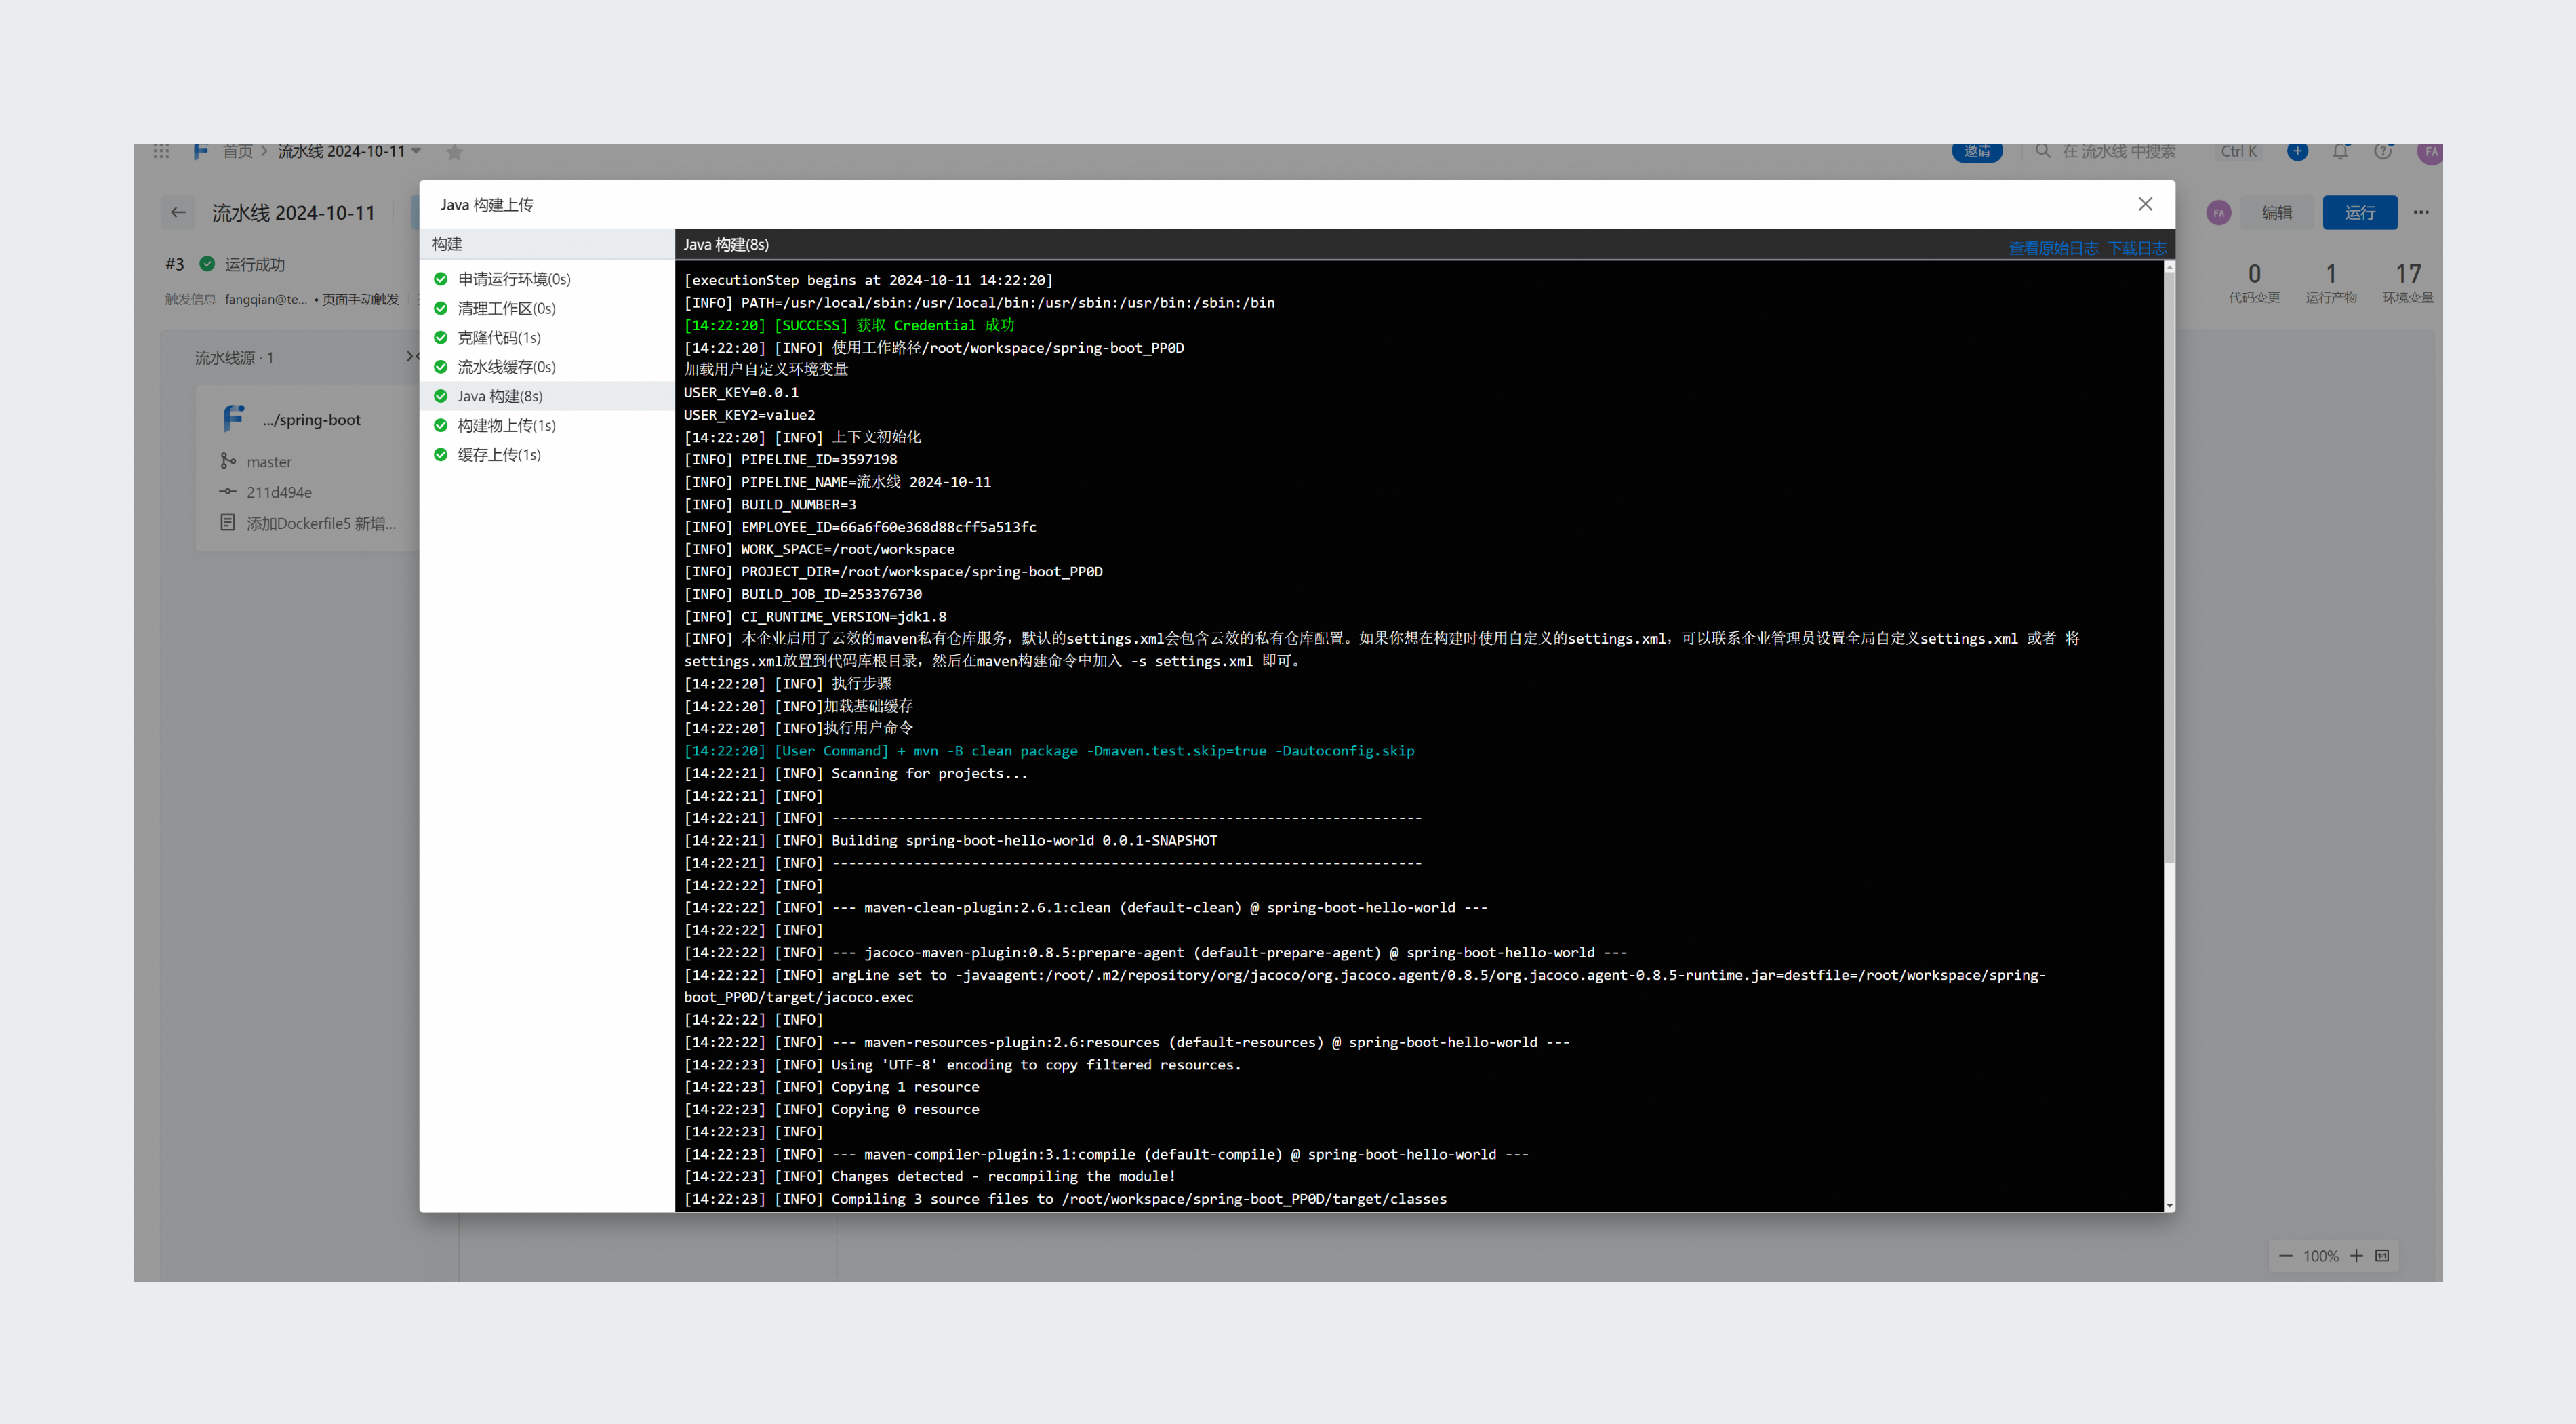Screen dimensions: 2576x1424
Task: Click the SUCCESS 获取 Credential log line
Action: (849, 325)
